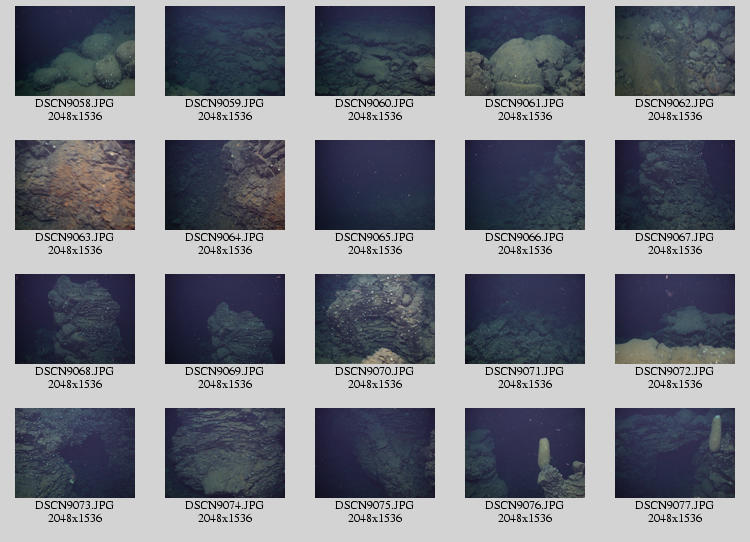Select the file name text DSCN9076.JPG

(524, 505)
